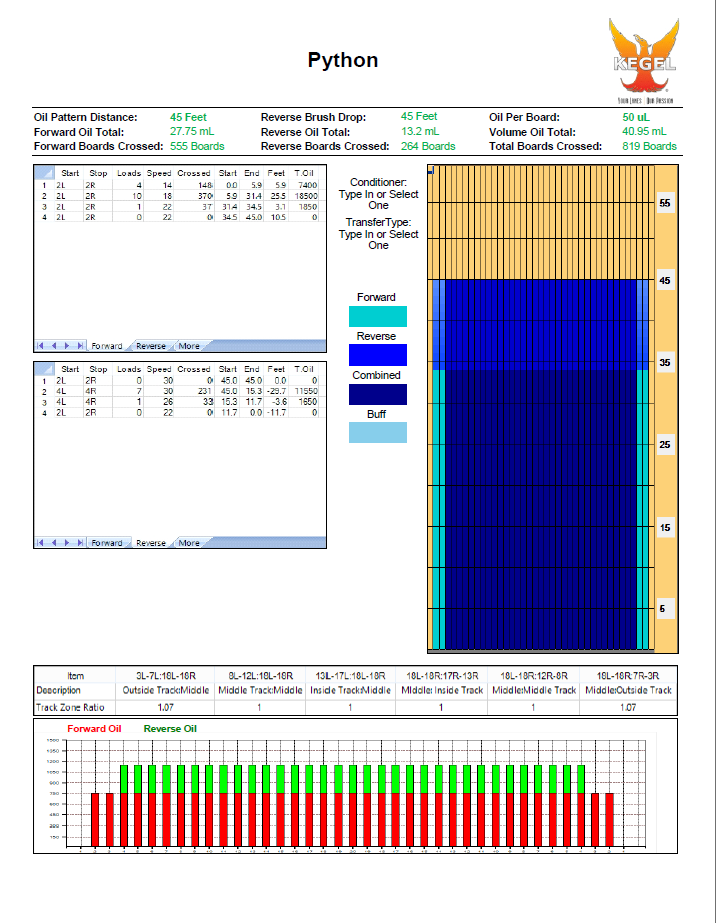Click the Reverse Oil chart legend

point(170,729)
